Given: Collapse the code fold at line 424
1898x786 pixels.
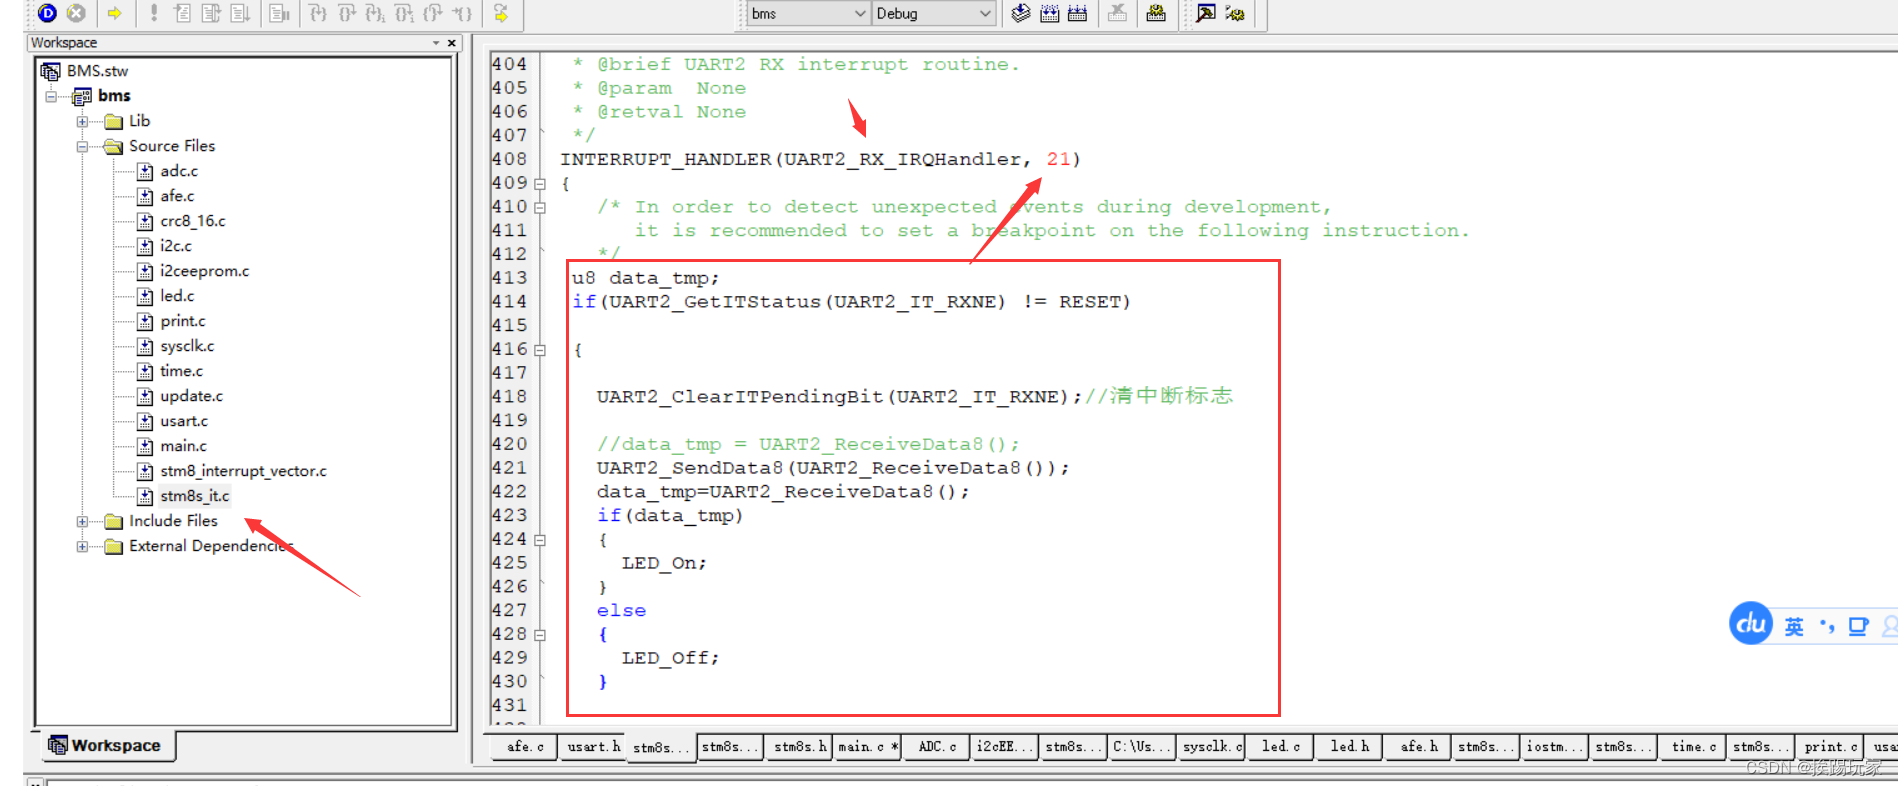Looking at the screenshot, I should (x=540, y=540).
